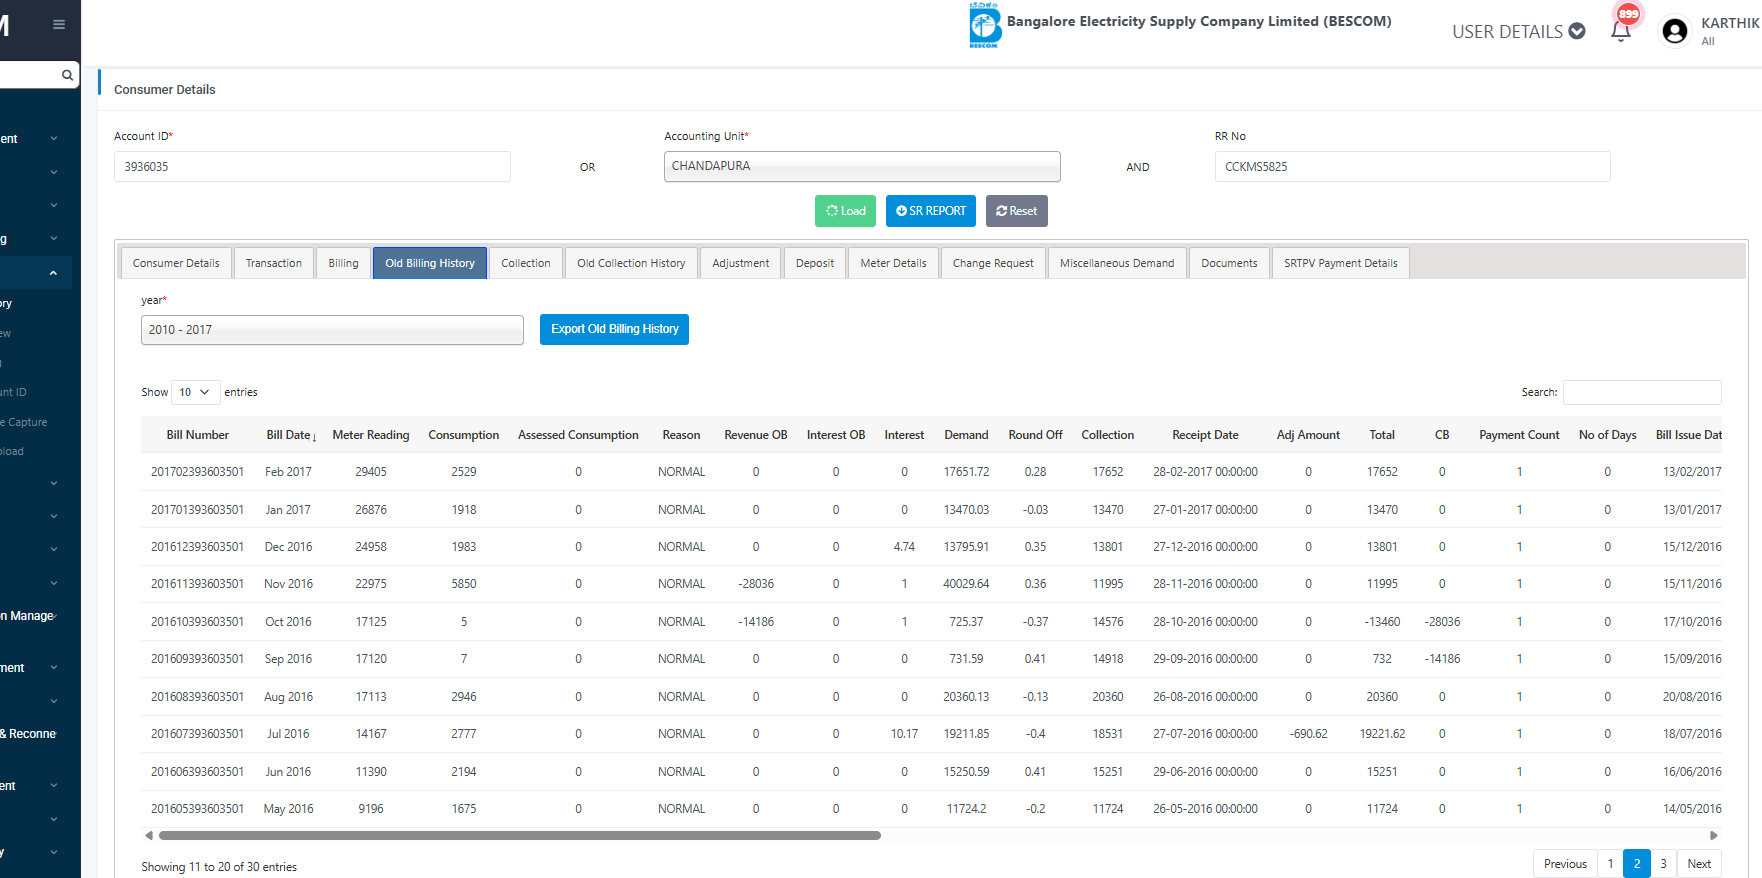
Task: Click the BESCOM logo
Action: [x=984, y=25]
